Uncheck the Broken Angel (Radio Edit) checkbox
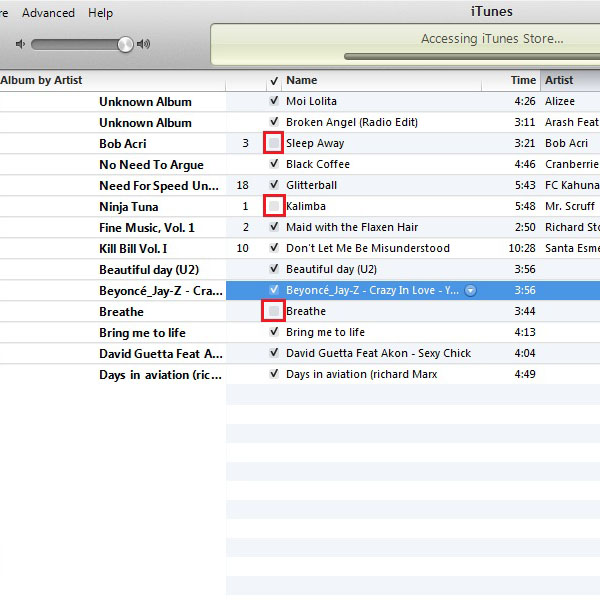Screen dimensions: 600x600 click(274, 122)
